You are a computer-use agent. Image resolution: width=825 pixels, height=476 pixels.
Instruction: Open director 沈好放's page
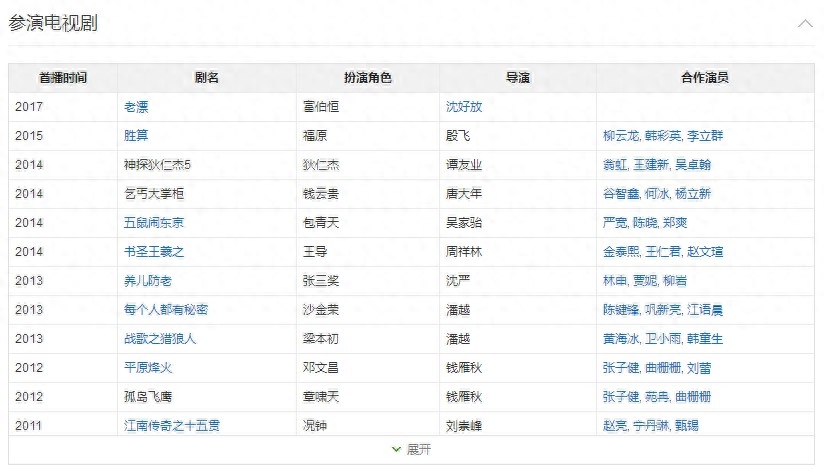click(464, 106)
